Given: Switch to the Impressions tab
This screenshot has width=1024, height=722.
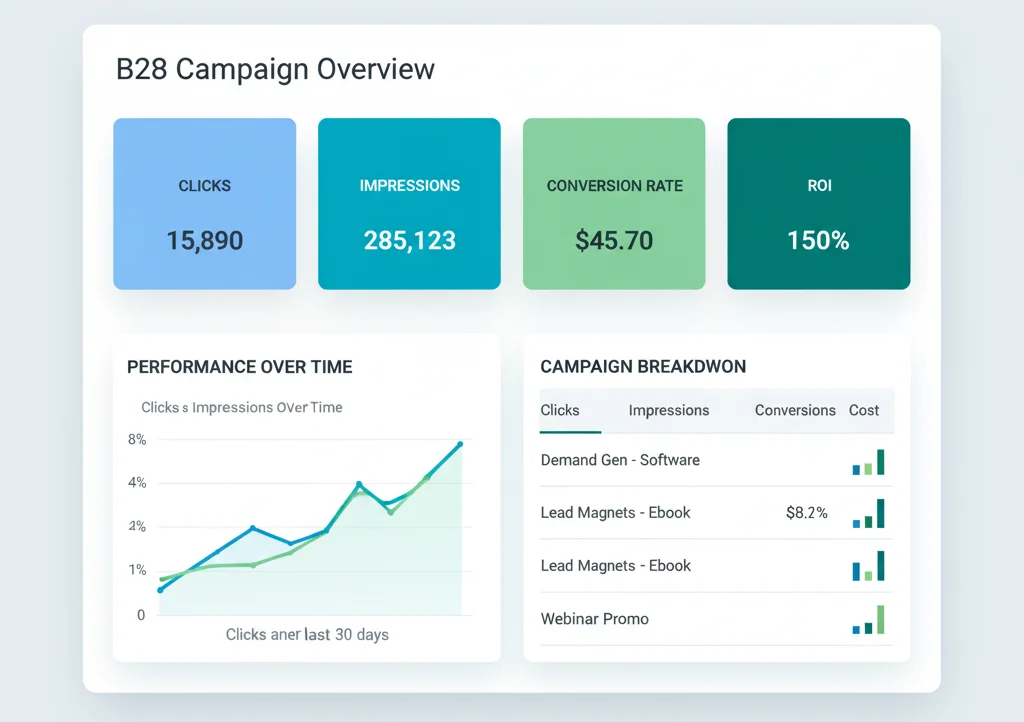Looking at the screenshot, I should (668, 410).
